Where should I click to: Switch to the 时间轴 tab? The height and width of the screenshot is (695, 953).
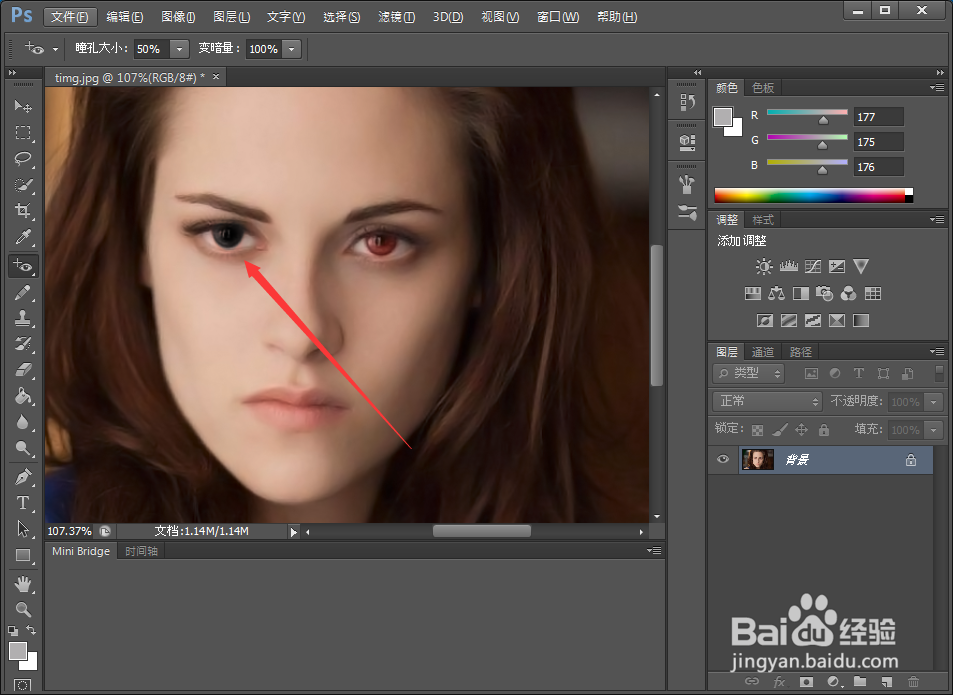tap(142, 551)
